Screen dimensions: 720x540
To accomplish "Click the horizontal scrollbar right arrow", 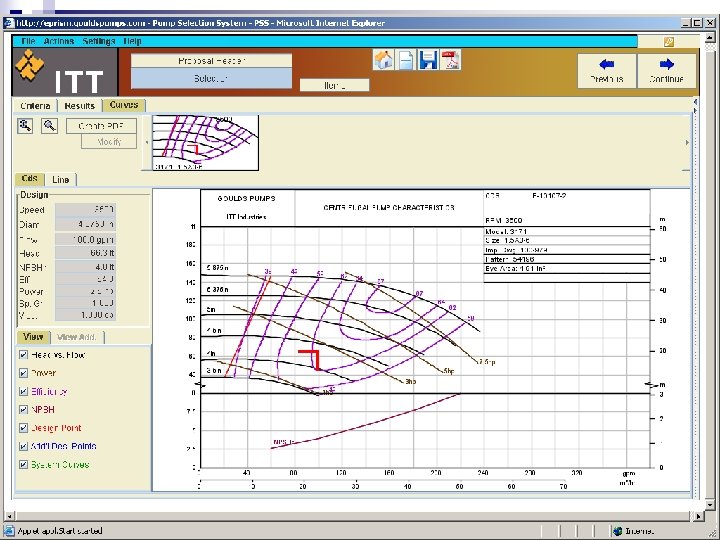I will pyautogui.click(x=698, y=516).
